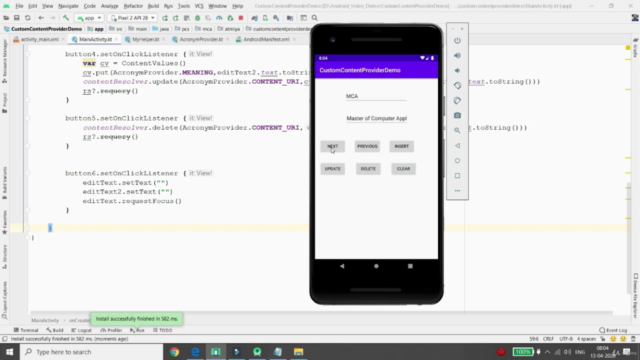Click the CustomContentProviderDemo breadcrumb
Screen dimensions: 640x360
tap(42, 29)
